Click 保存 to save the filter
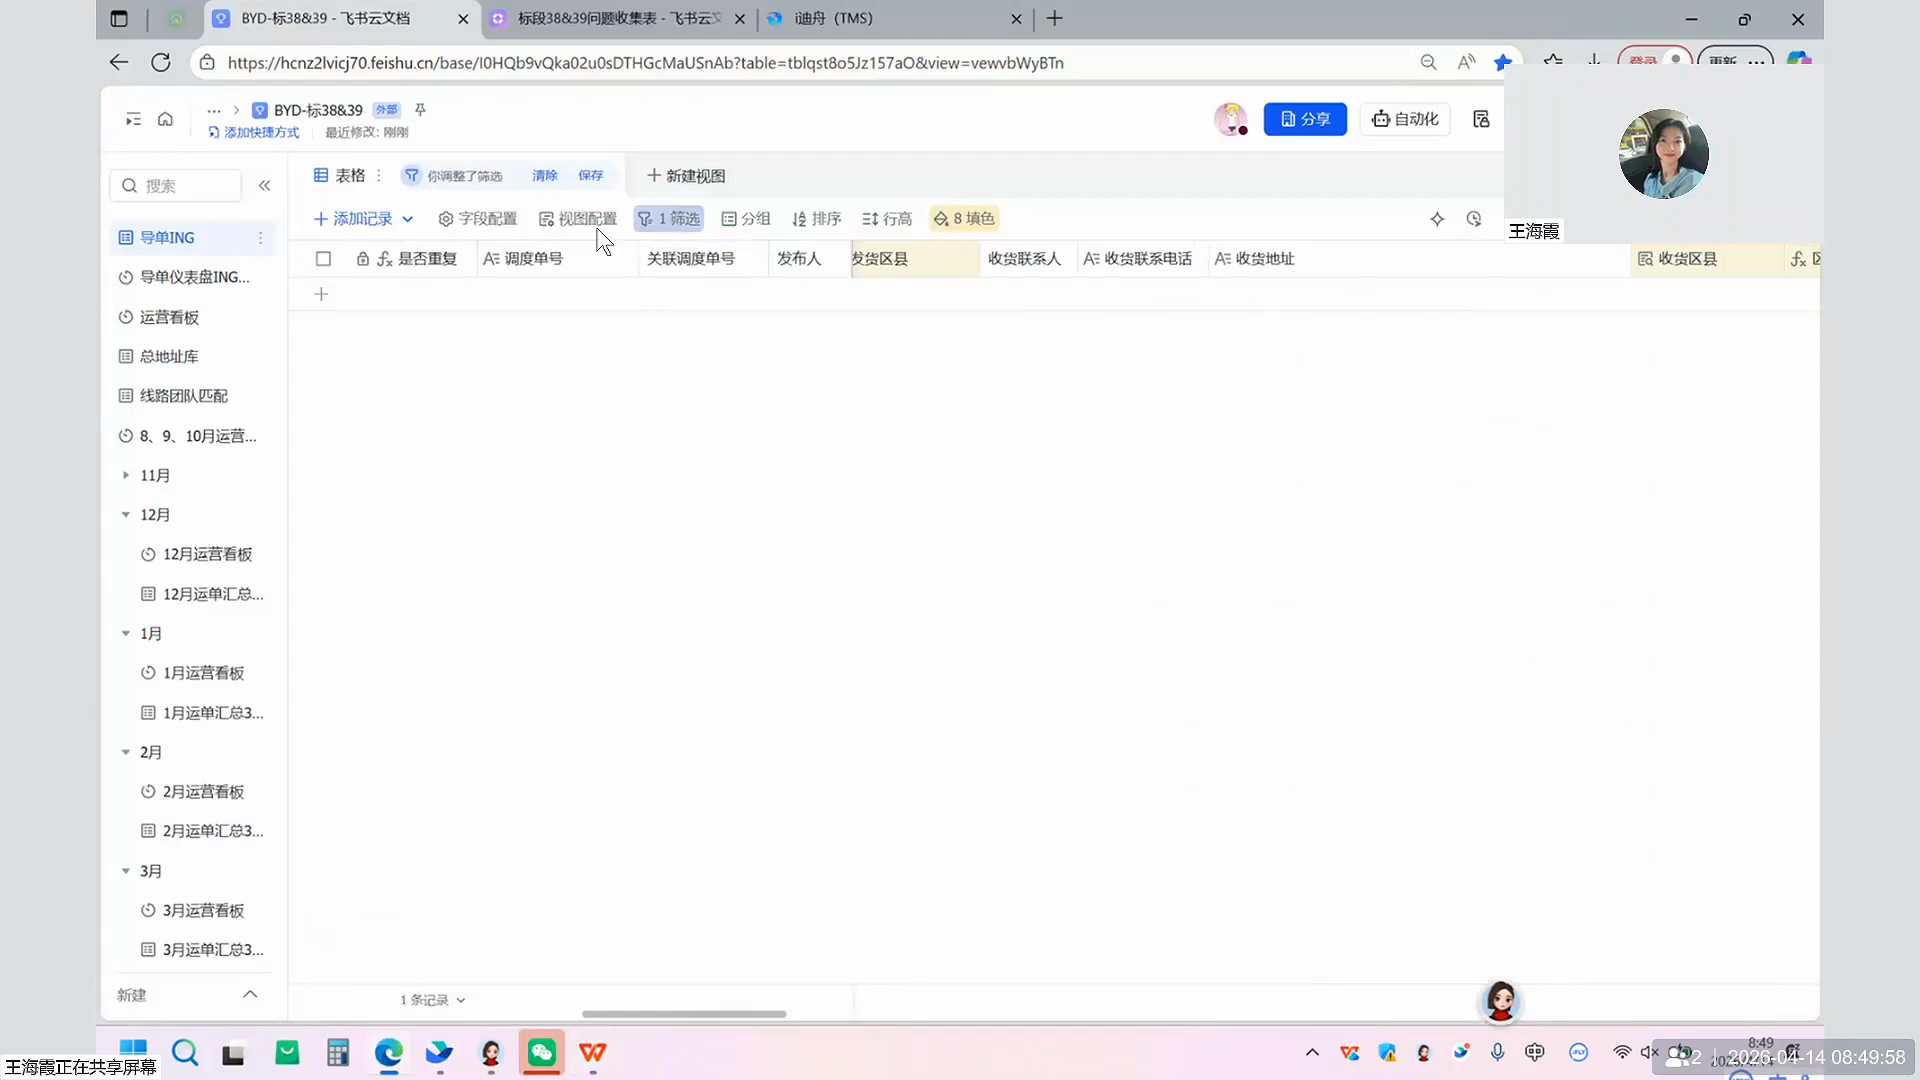 [x=590, y=176]
